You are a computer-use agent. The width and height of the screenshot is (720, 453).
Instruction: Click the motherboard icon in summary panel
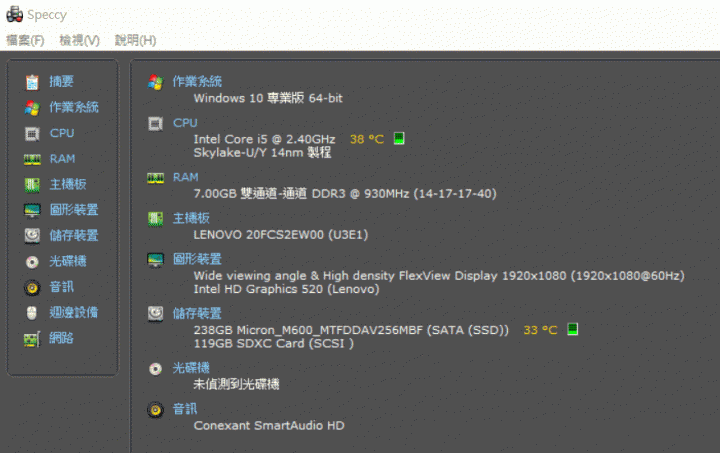click(x=156, y=219)
